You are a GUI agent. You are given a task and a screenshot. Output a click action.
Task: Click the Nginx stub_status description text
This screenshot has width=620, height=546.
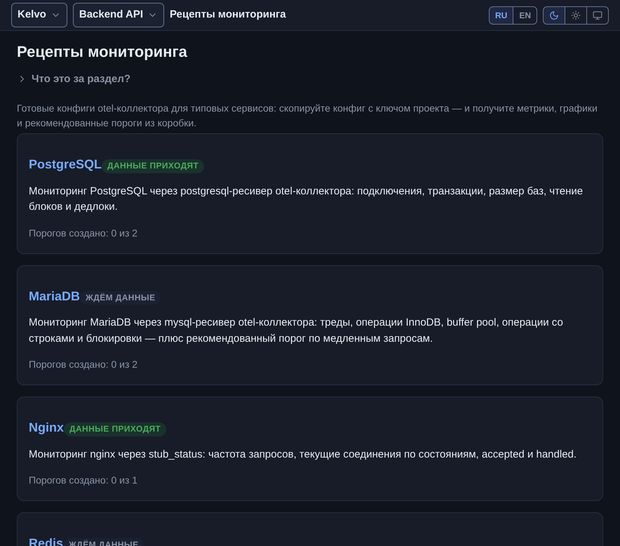[302, 454]
